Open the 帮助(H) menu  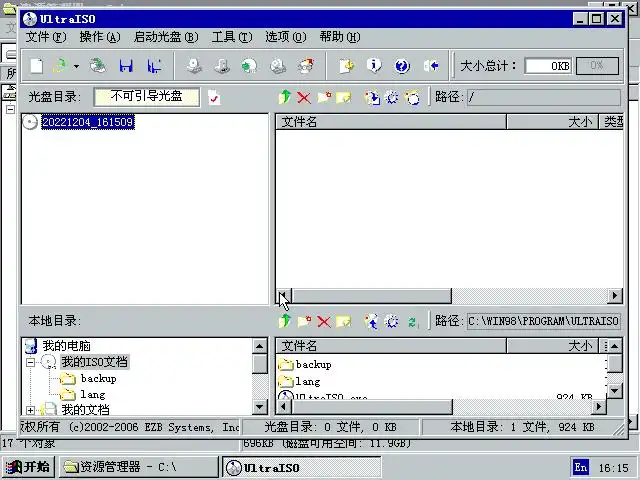pyautogui.click(x=340, y=37)
